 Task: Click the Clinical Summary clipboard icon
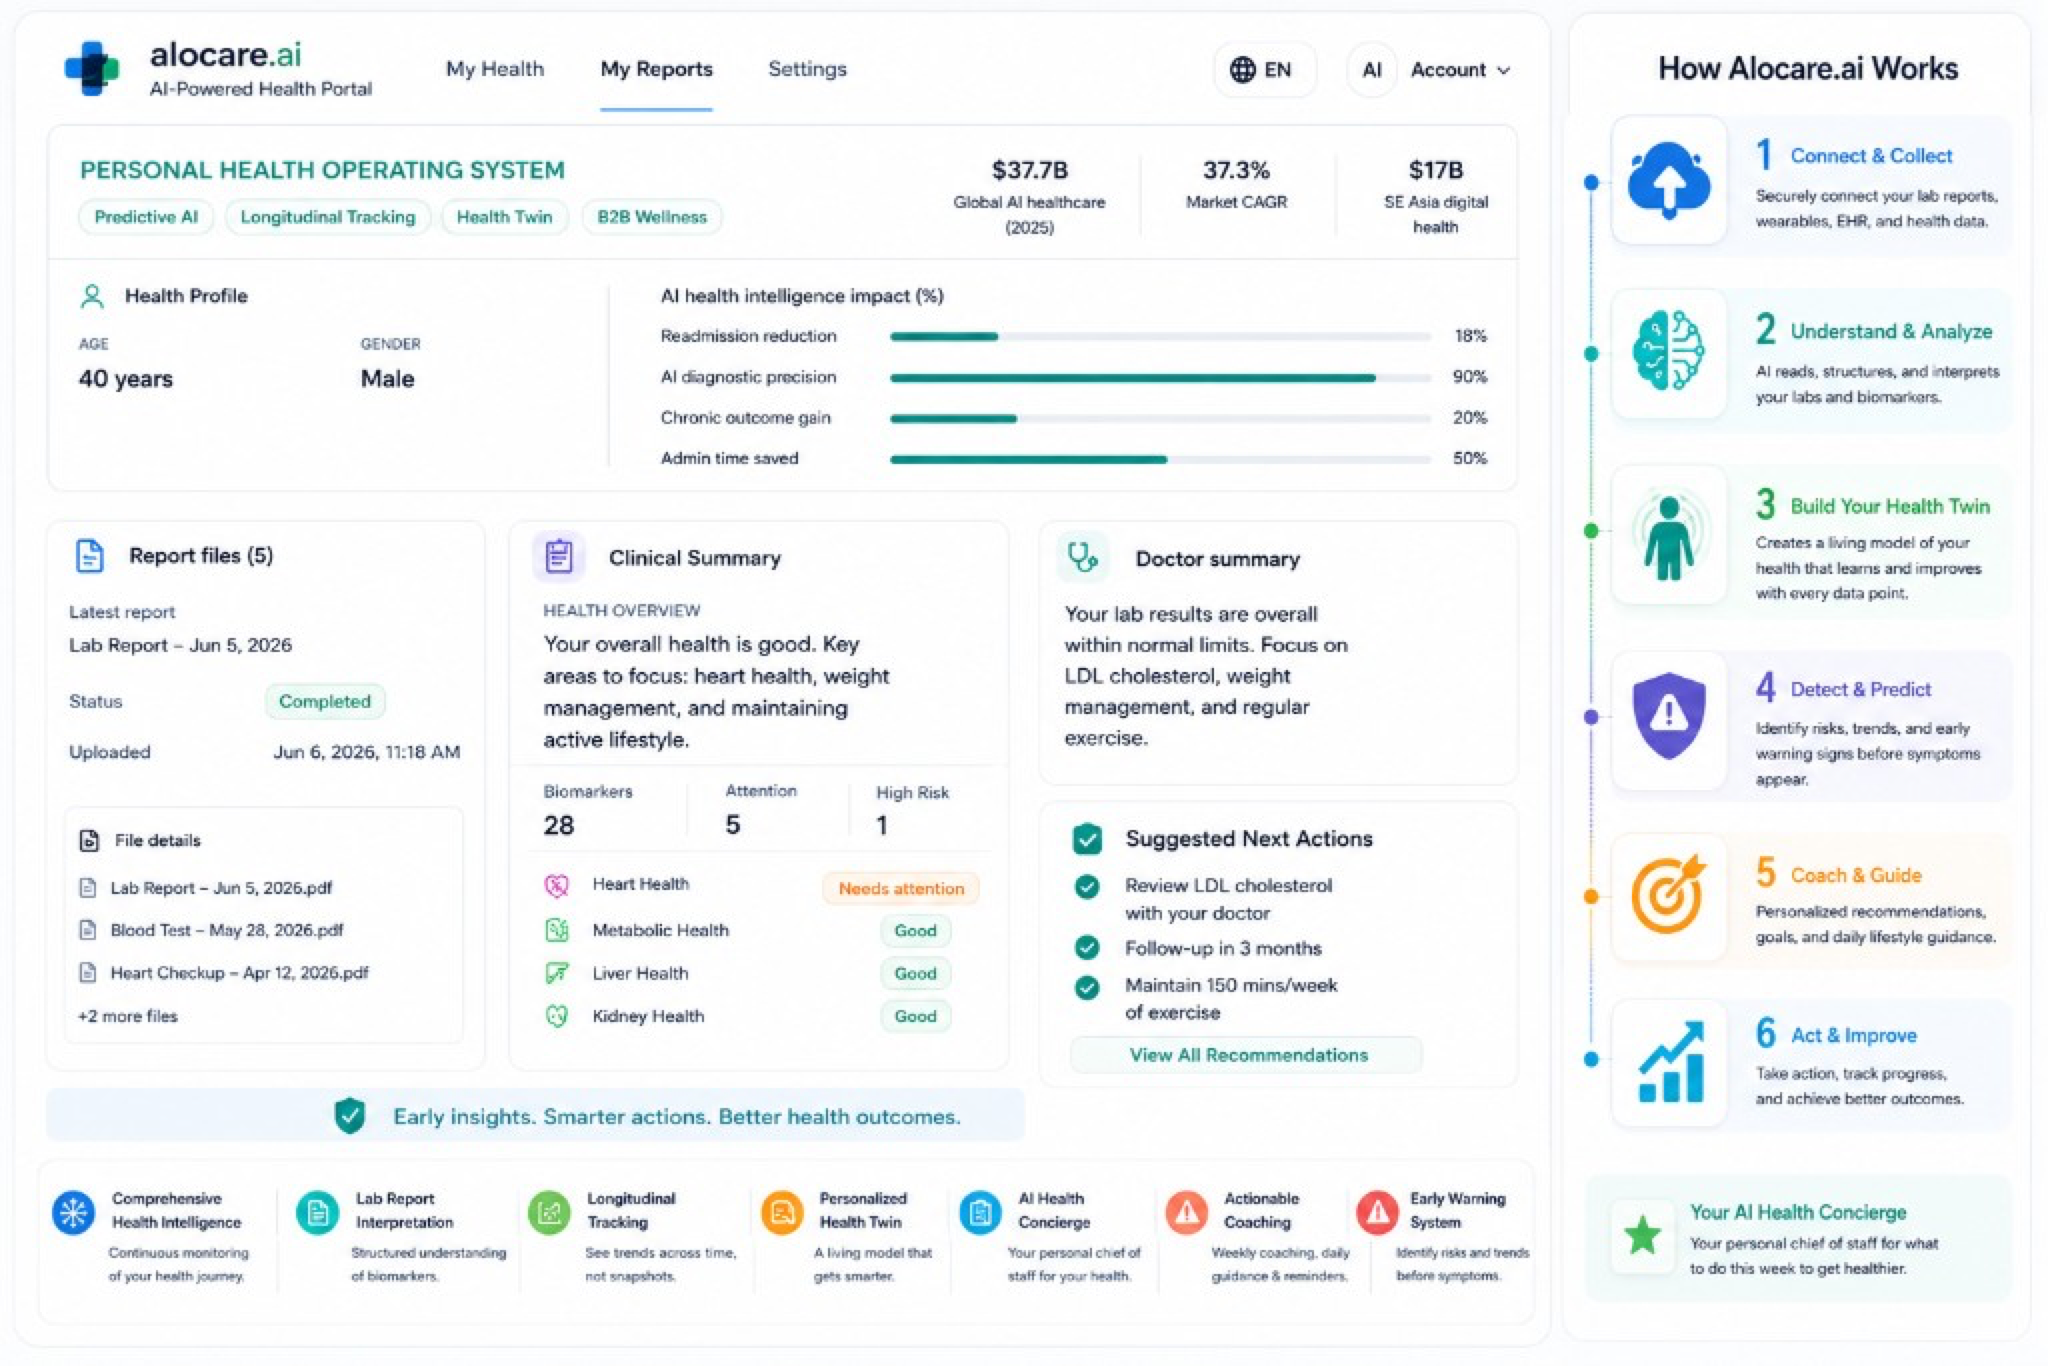point(559,556)
